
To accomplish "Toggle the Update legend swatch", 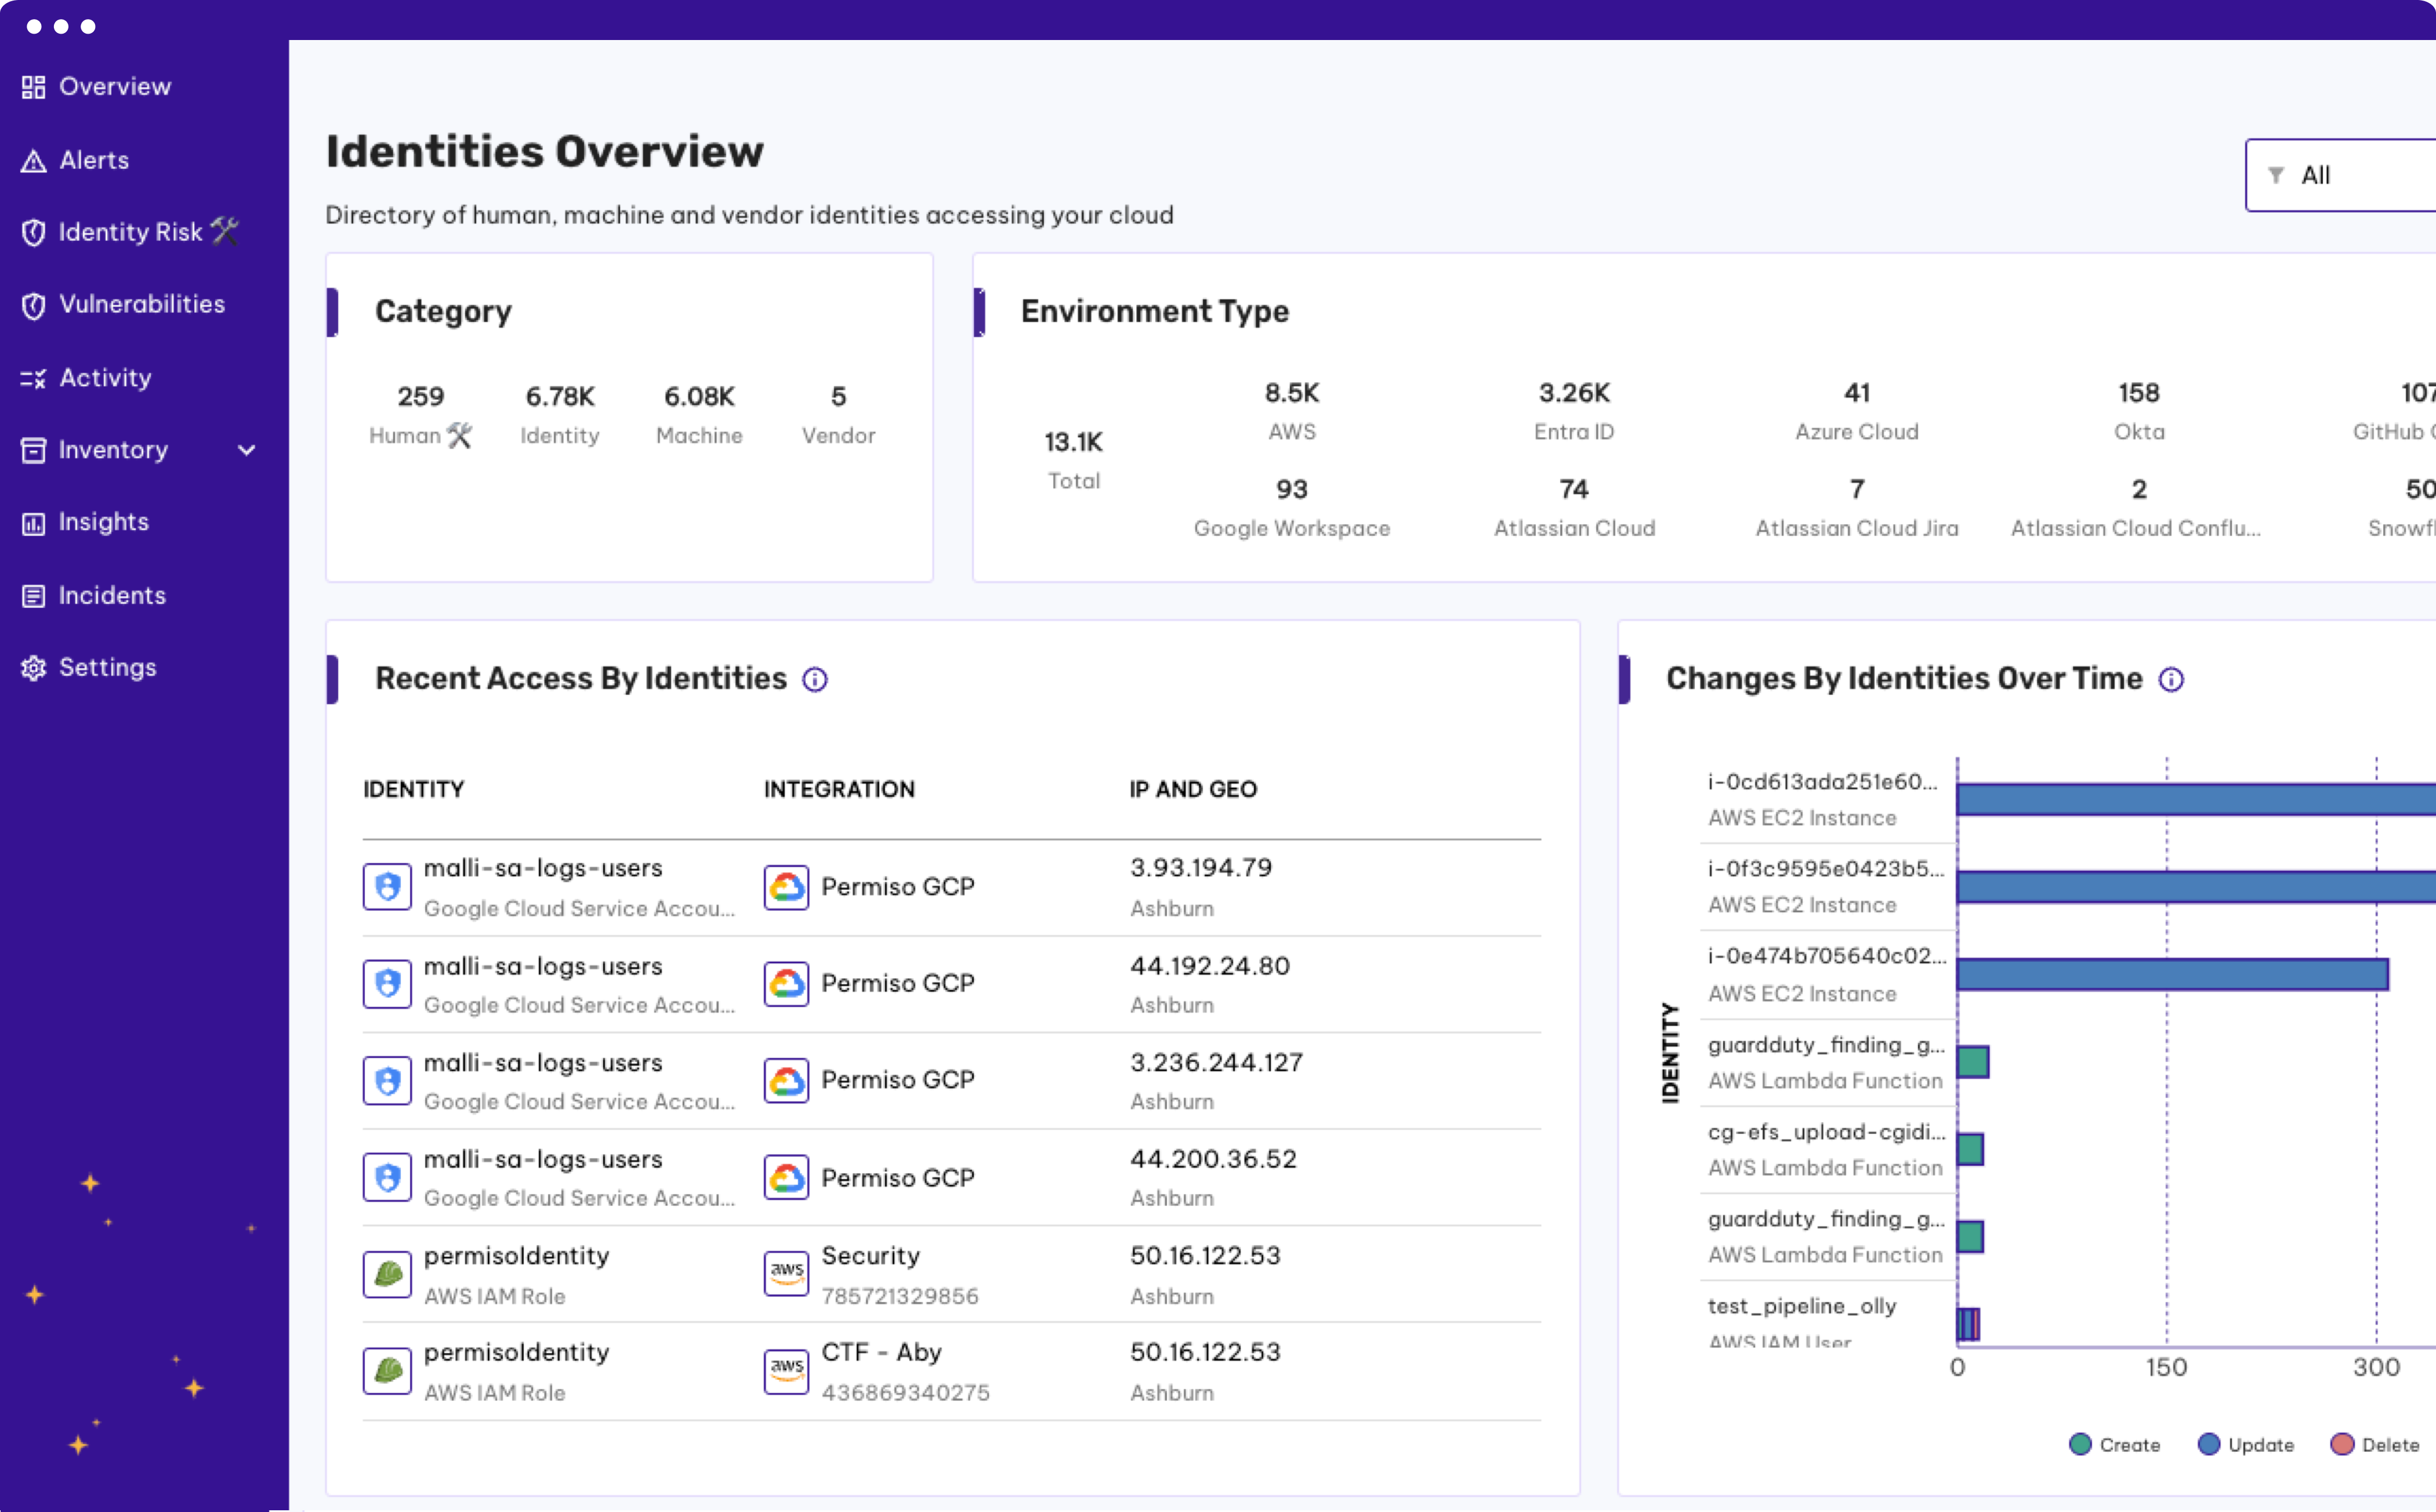I will (2208, 1445).
